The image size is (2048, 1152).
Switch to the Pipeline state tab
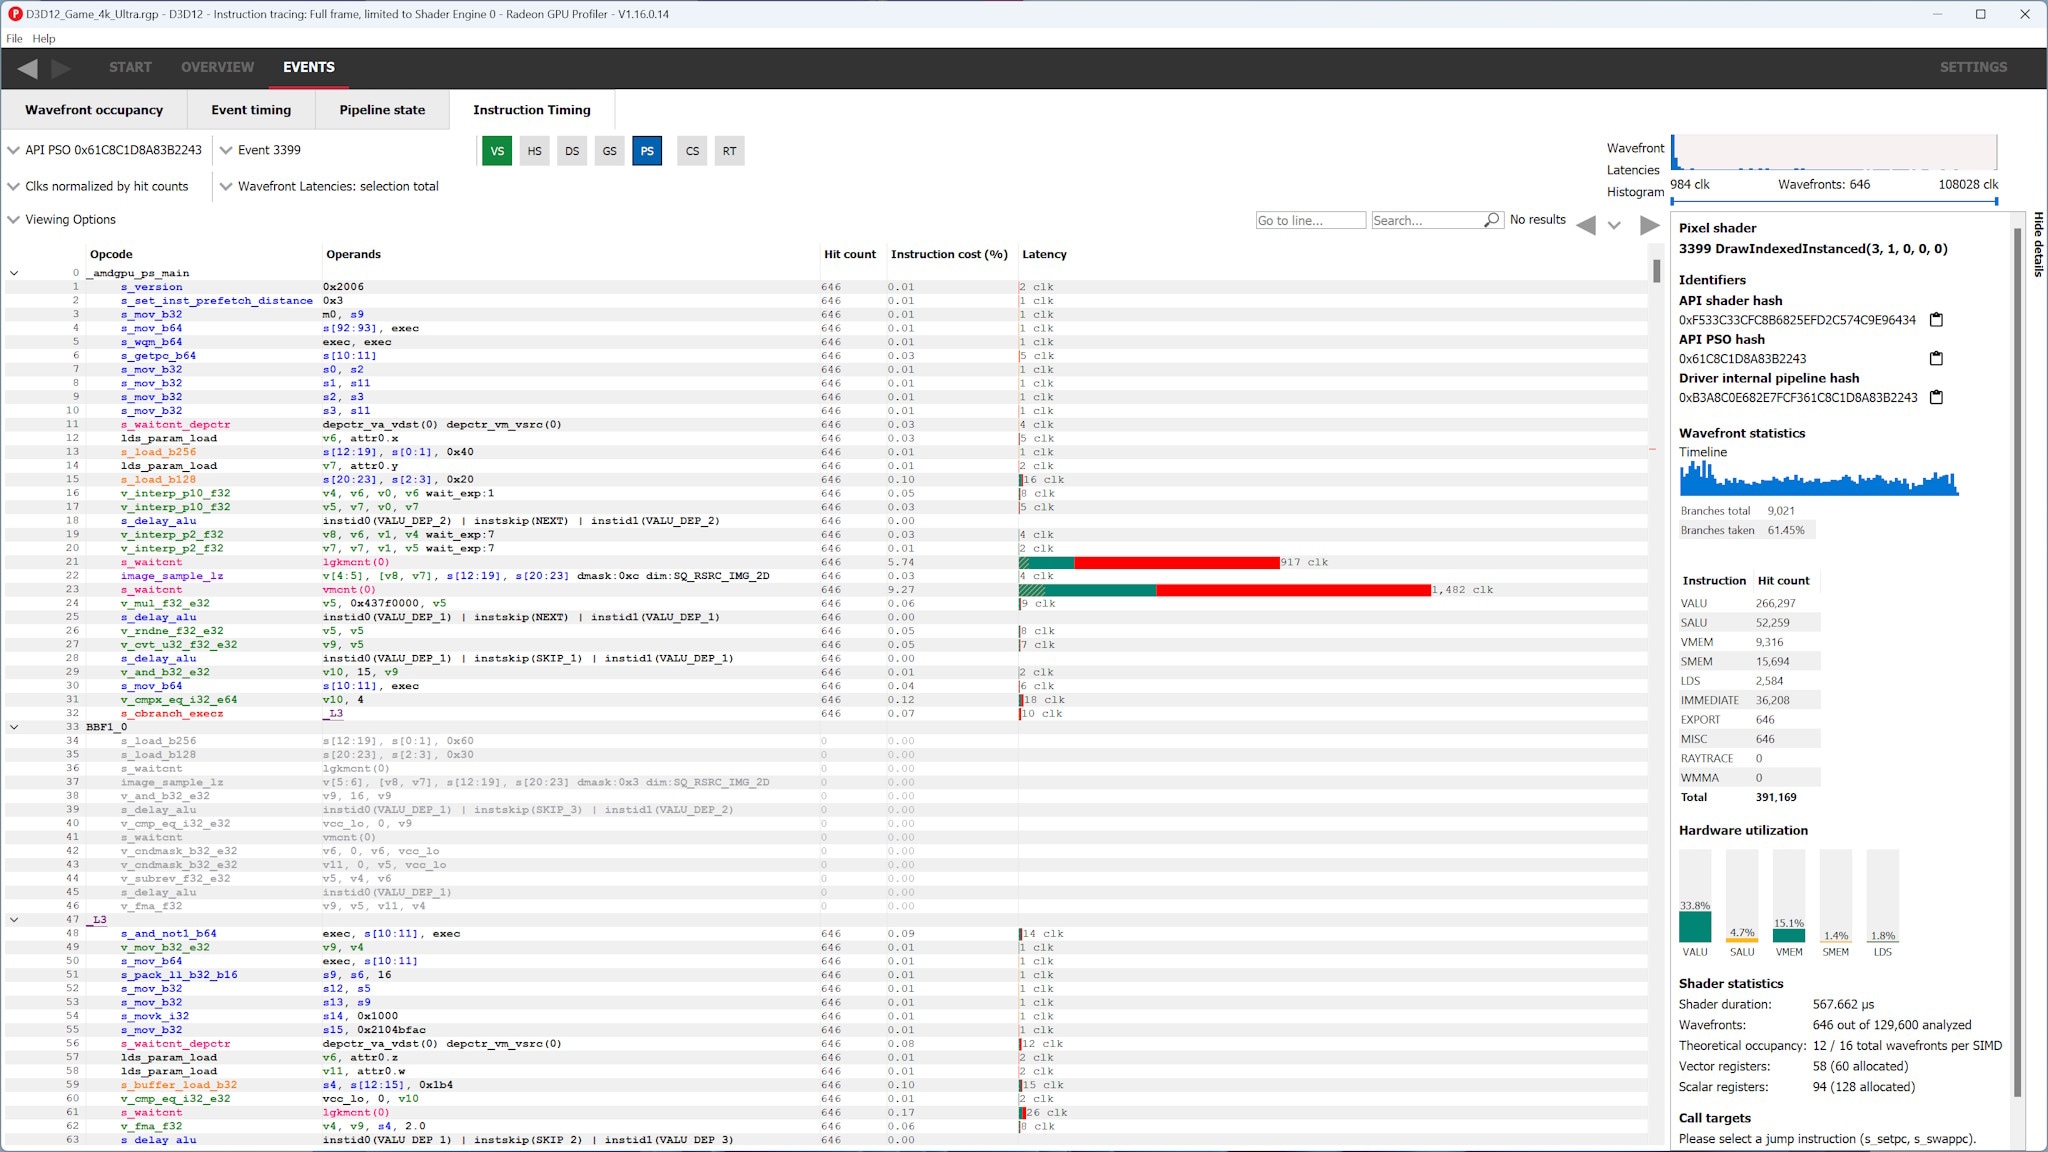[x=383, y=110]
